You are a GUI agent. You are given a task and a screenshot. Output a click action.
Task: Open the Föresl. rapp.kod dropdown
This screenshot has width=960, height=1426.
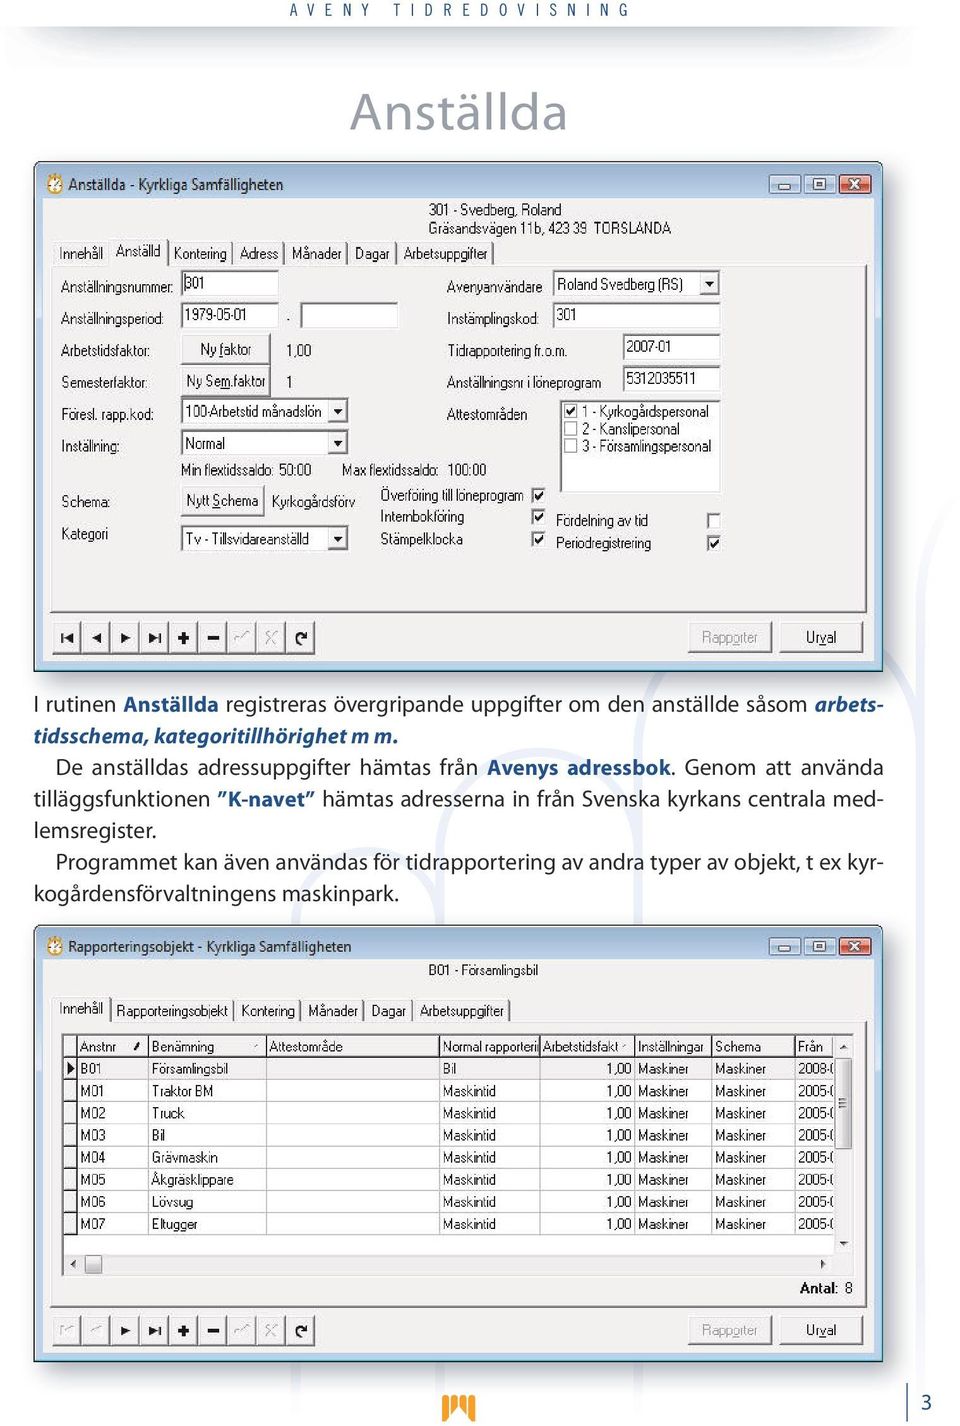(338, 411)
